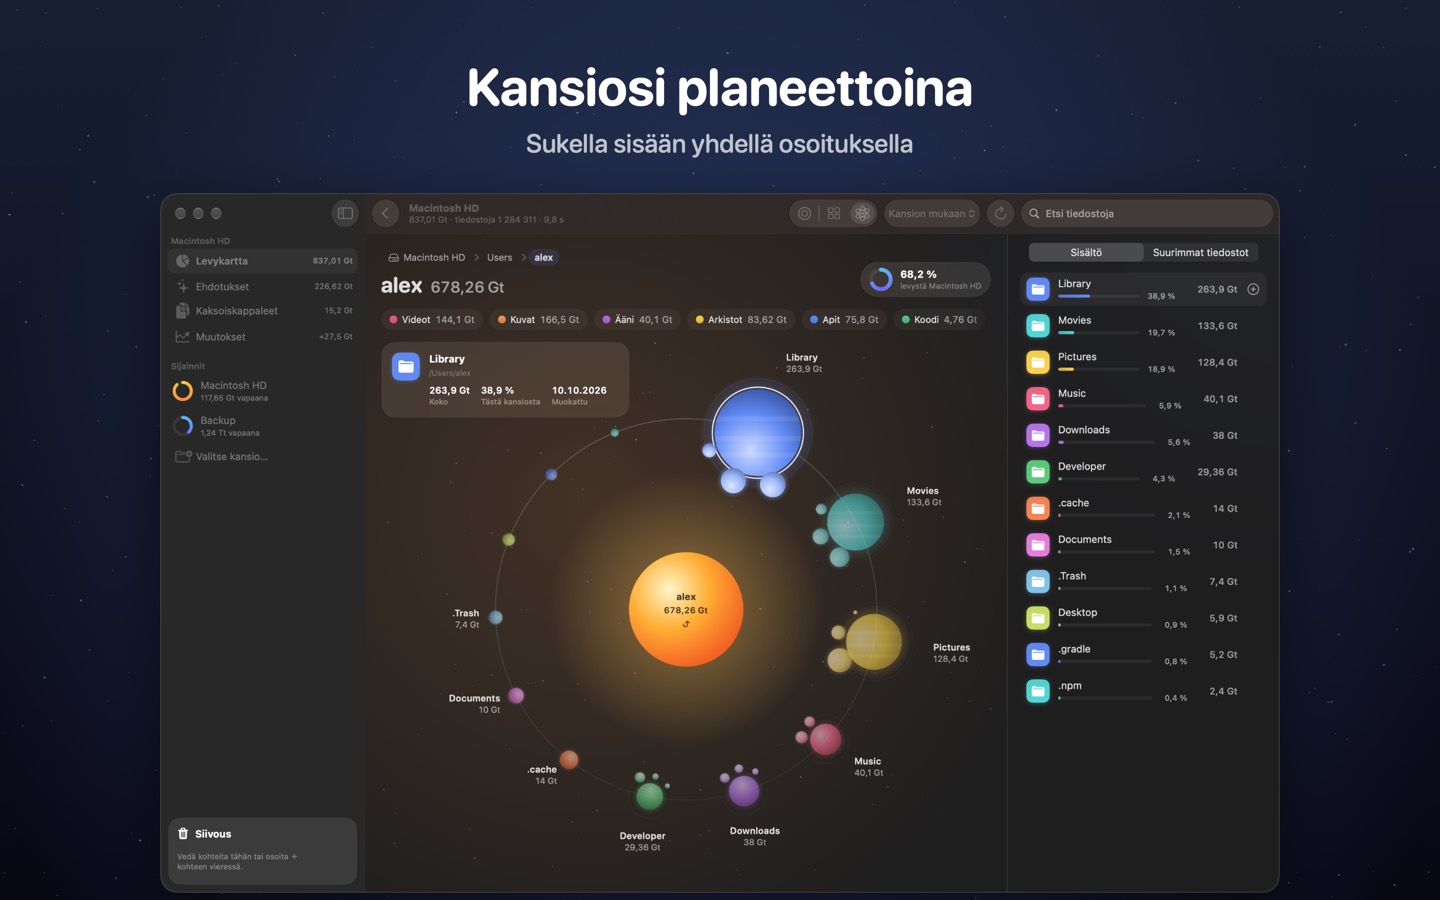Select the yellow Pictures planet
The image size is (1440, 900).
(x=874, y=642)
